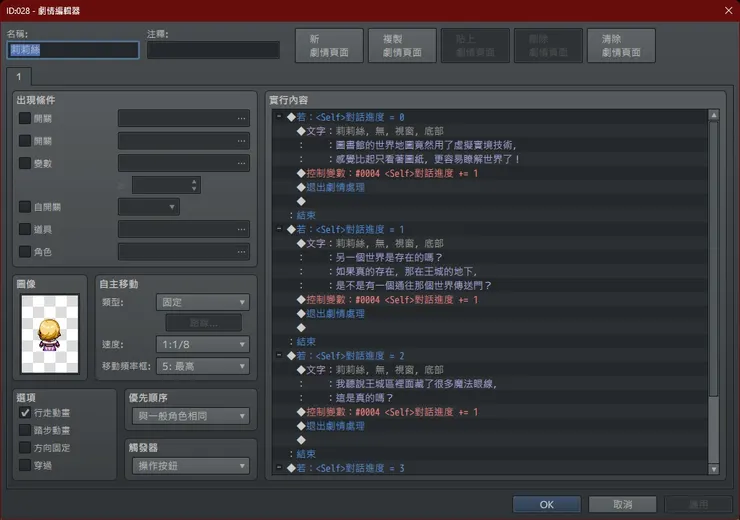Click the contents scrollbar down arrow
The height and width of the screenshot is (520, 740).
click(x=714, y=469)
